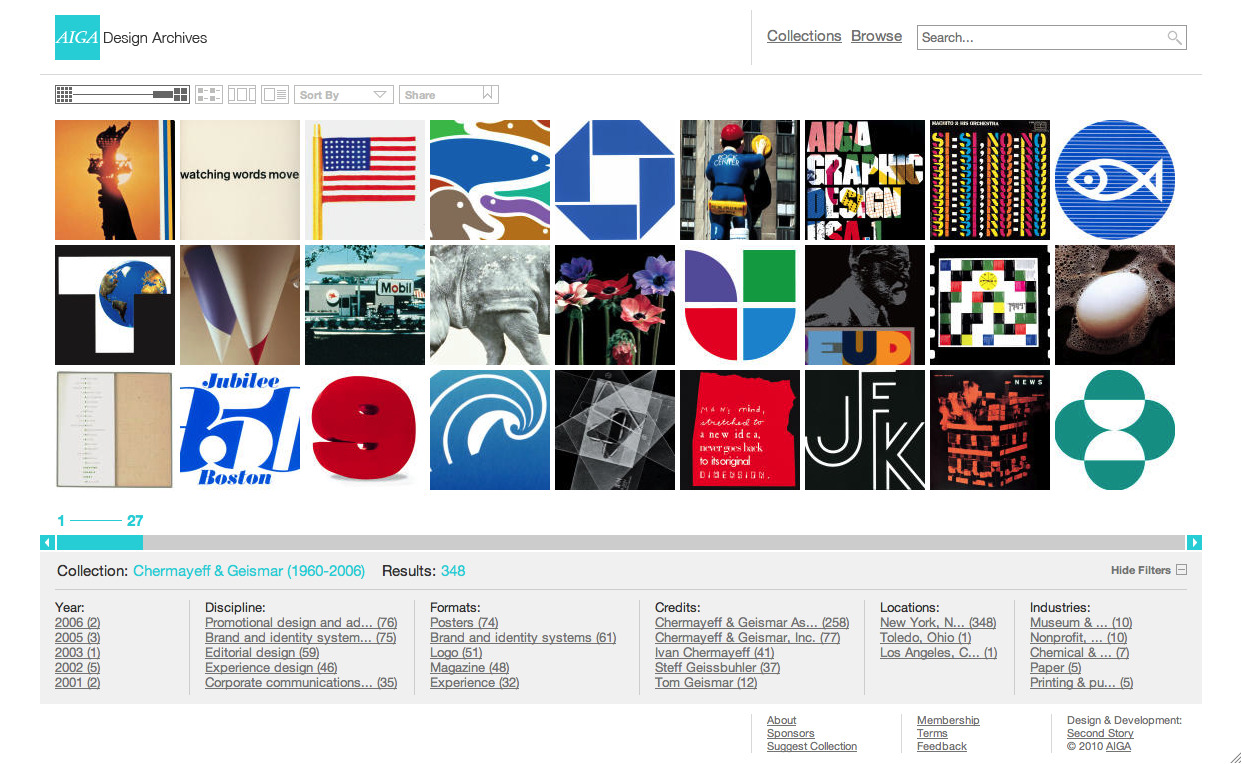Switch to thumbnails-with-details view icon
The width and height of the screenshot is (1242, 764).
coord(208,94)
